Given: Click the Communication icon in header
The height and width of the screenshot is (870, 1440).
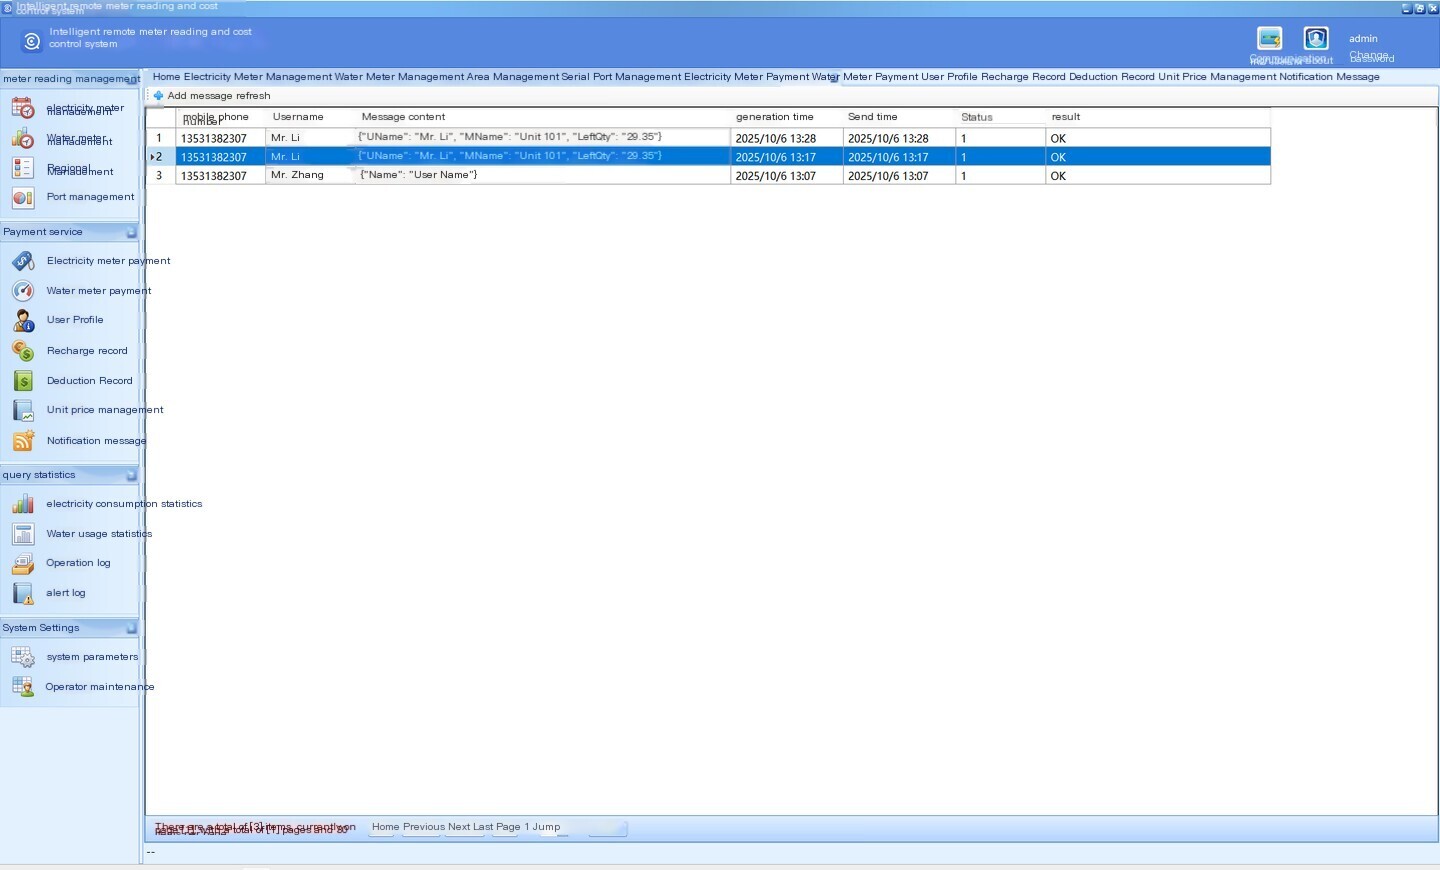Looking at the screenshot, I should tap(1270, 38).
